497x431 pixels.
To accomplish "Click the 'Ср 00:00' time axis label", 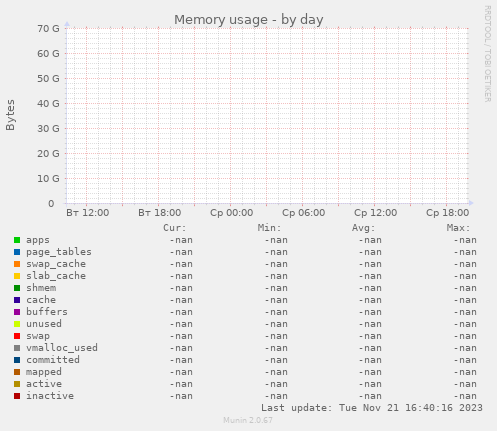I will 231,213.
